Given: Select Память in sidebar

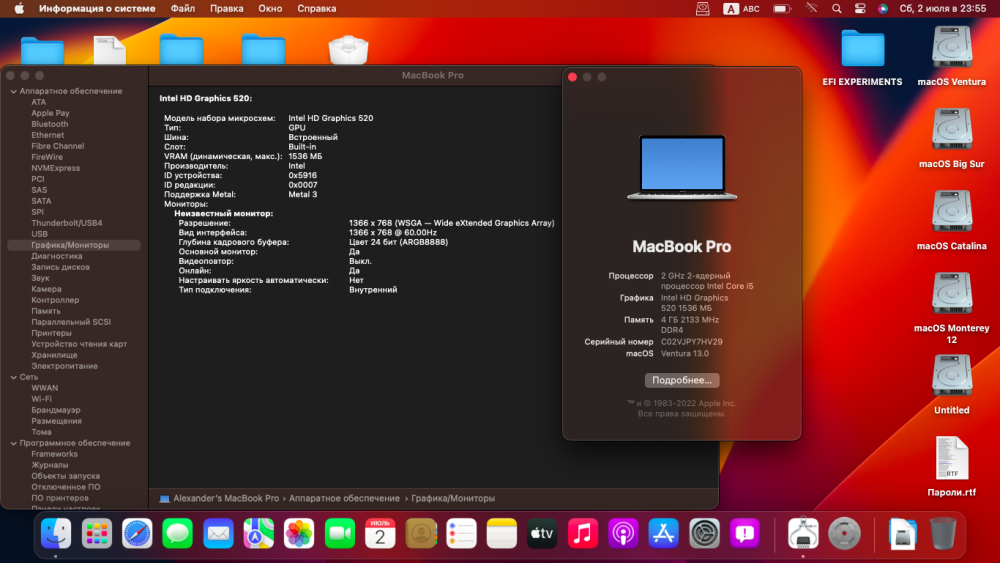Looking at the screenshot, I should 46,311.
